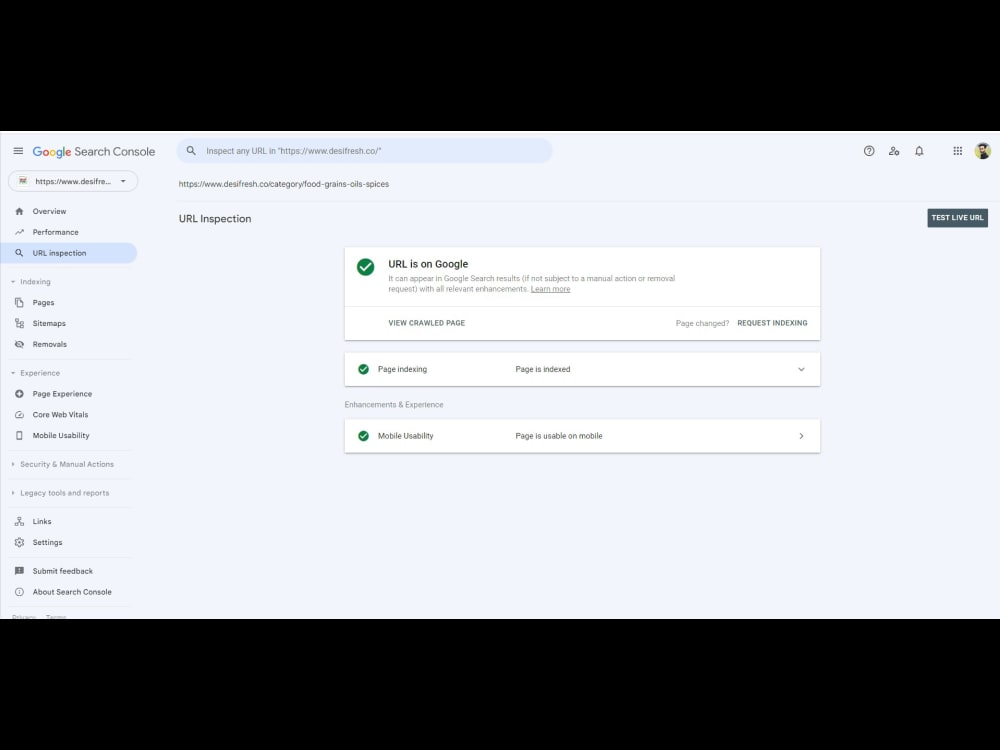Viewport: 1000px width, 750px height.
Task: Follow the Learn more link
Action: coord(550,289)
